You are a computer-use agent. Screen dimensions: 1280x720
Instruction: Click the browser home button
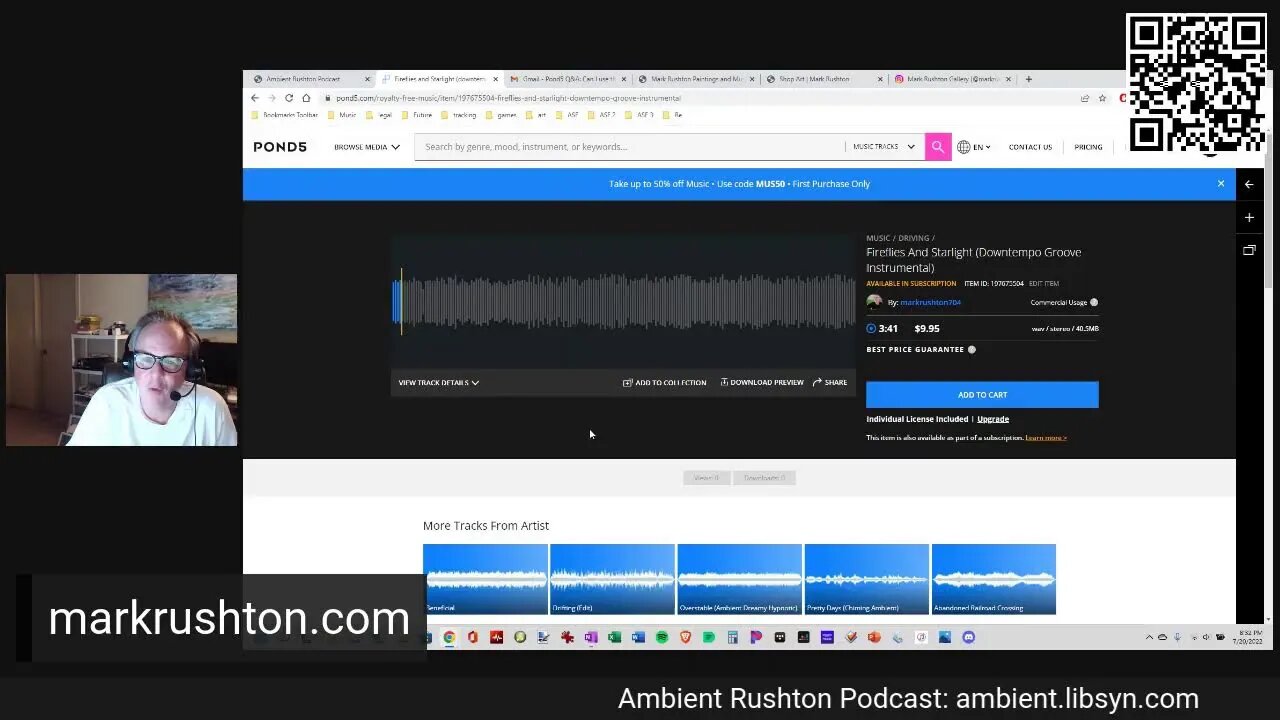pyautogui.click(x=306, y=98)
